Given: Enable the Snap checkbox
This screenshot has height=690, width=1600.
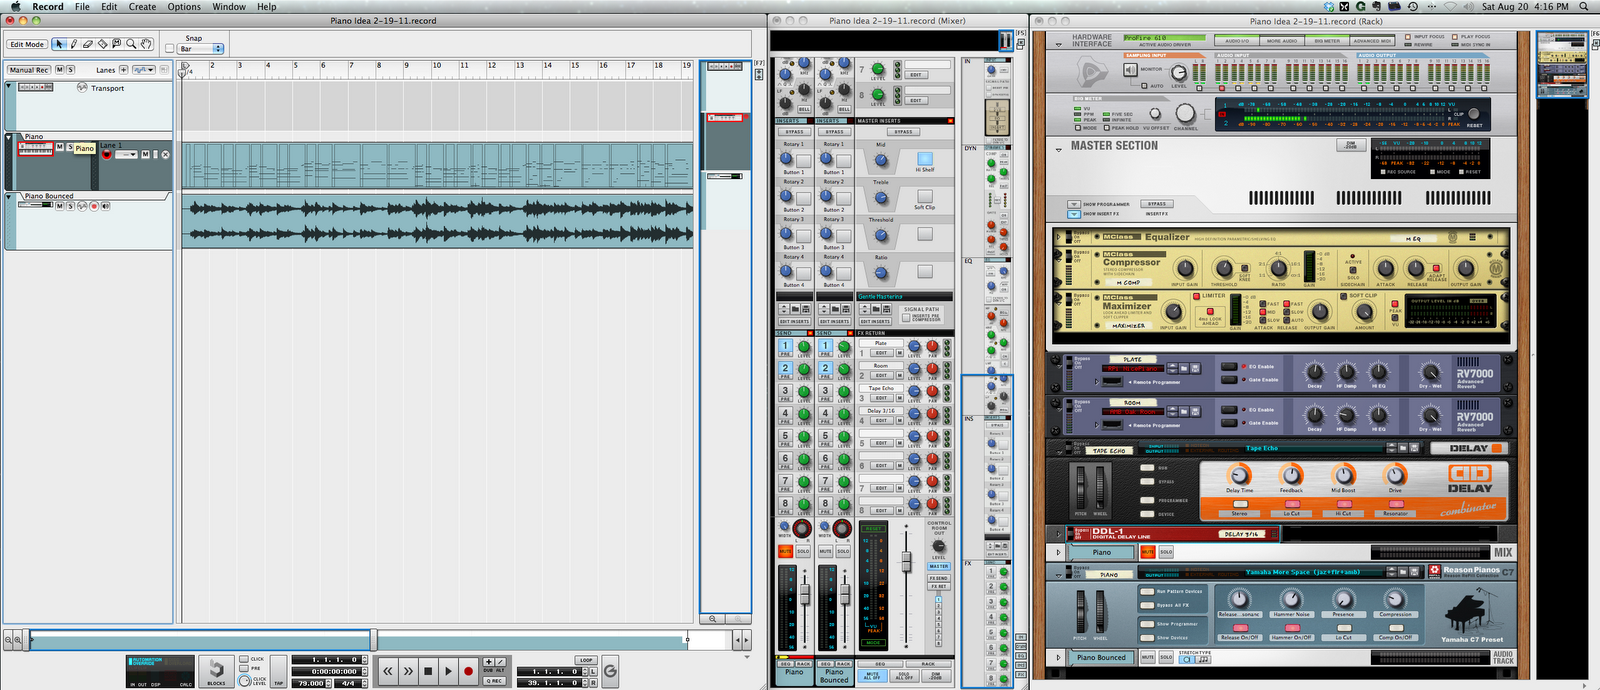Looking at the screenshot, I should coord(167,48).
